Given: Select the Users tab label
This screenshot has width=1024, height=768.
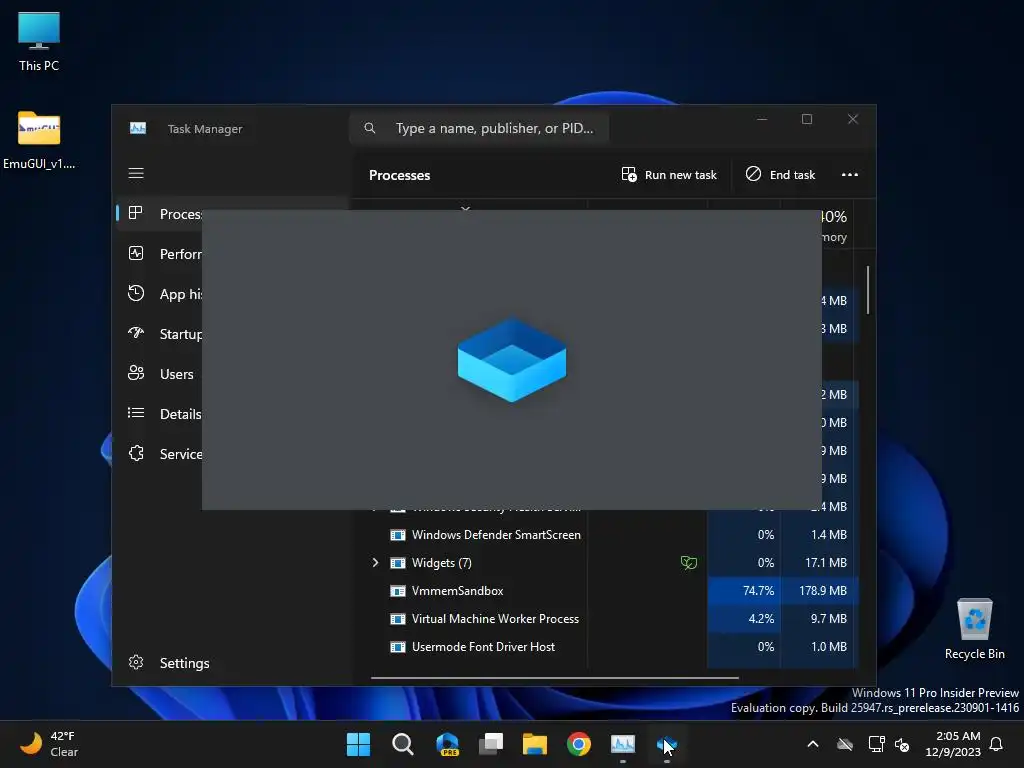Looking at the screenshot, I should click(176, 374).
